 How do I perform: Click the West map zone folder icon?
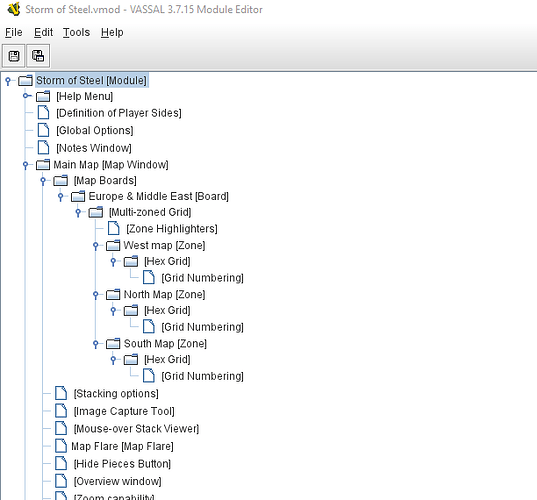(x=113, y=245)
